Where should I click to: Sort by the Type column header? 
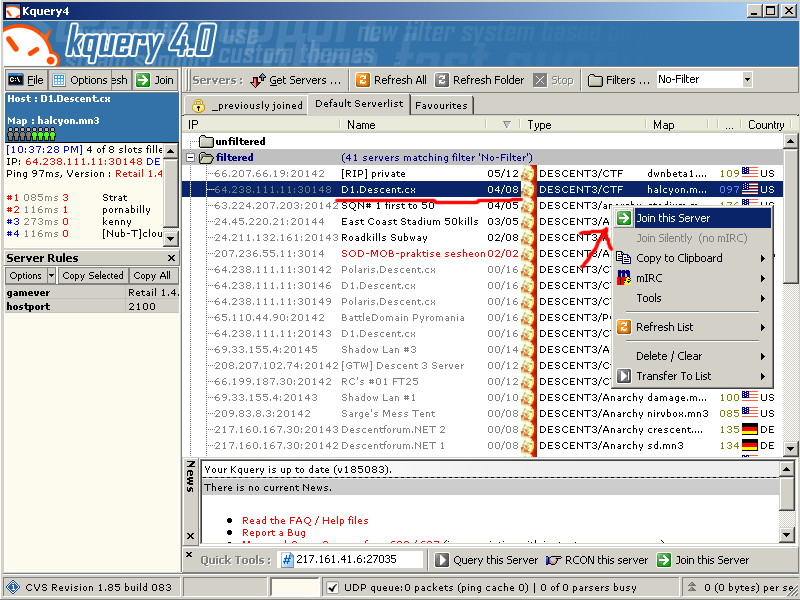[582, 125]
